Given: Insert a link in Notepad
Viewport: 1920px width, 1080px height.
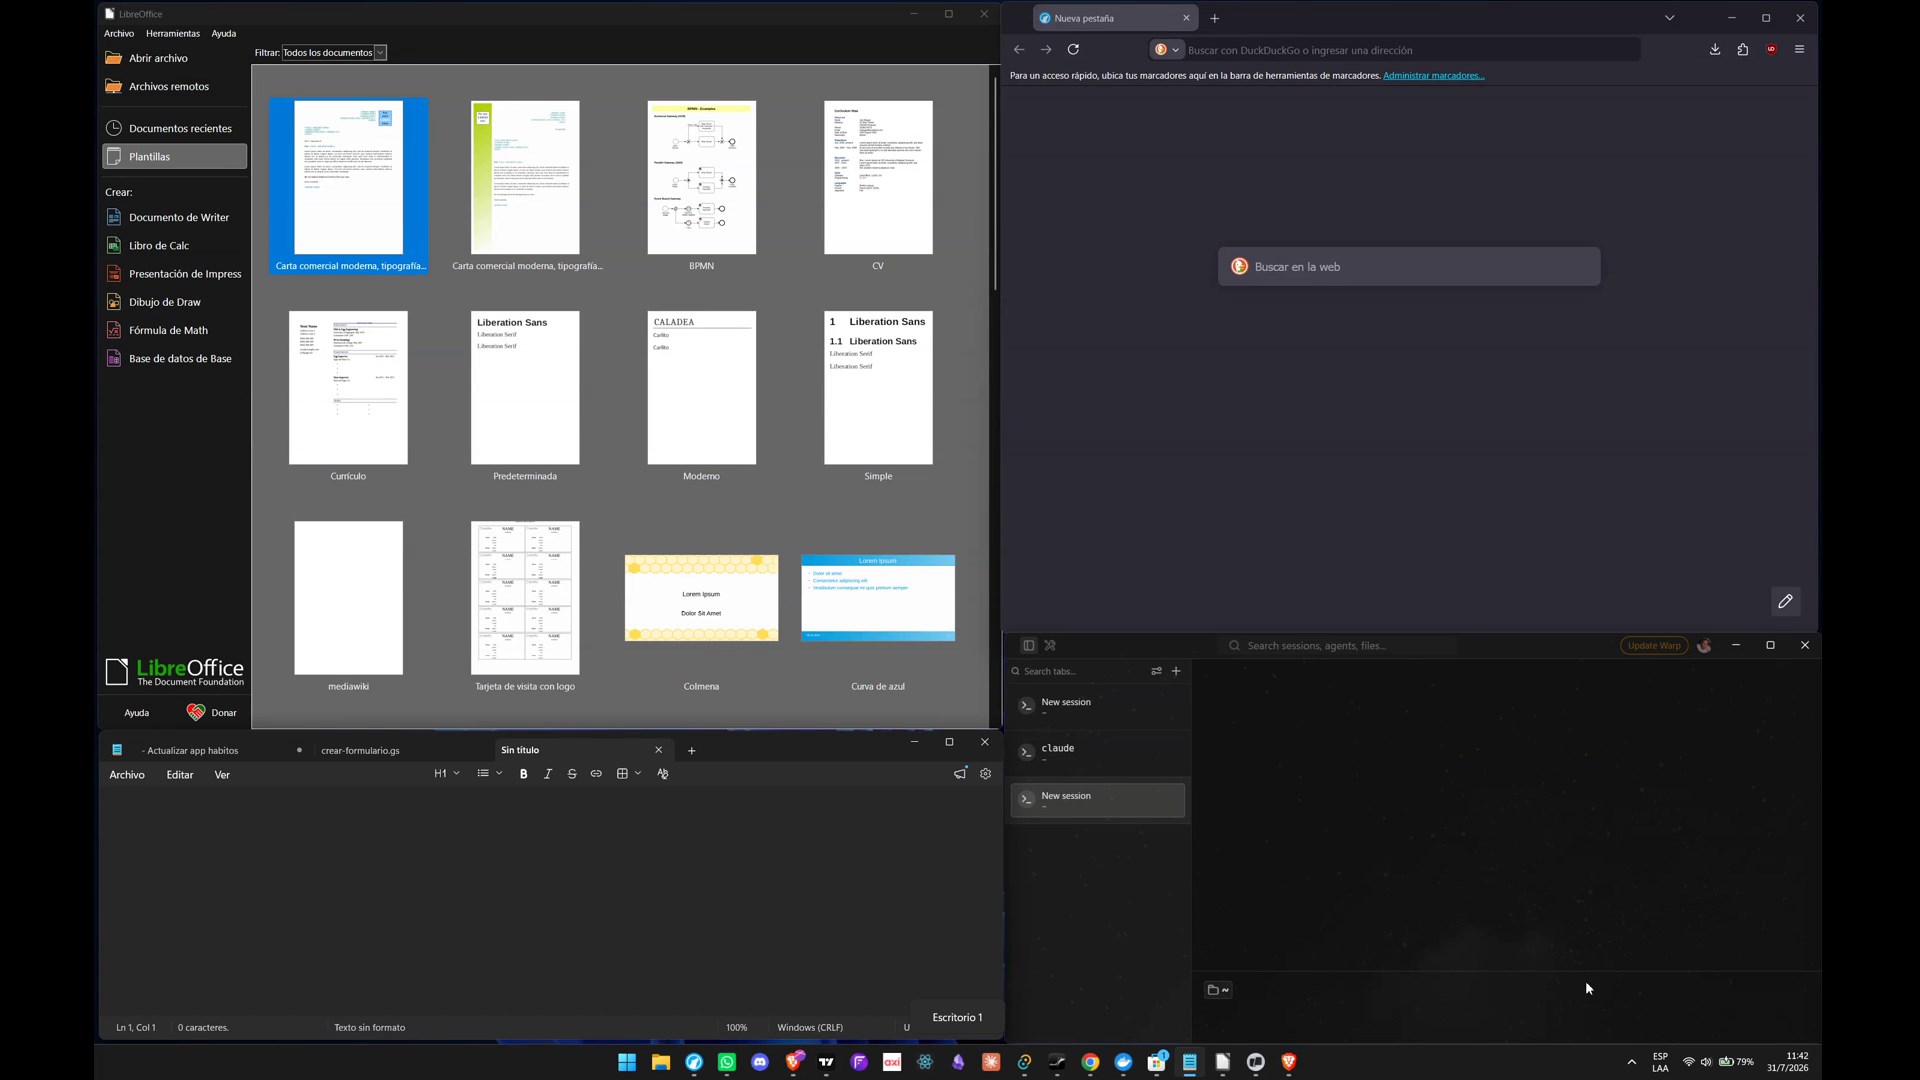Looking at the screenshot, I should pos(596,774).
